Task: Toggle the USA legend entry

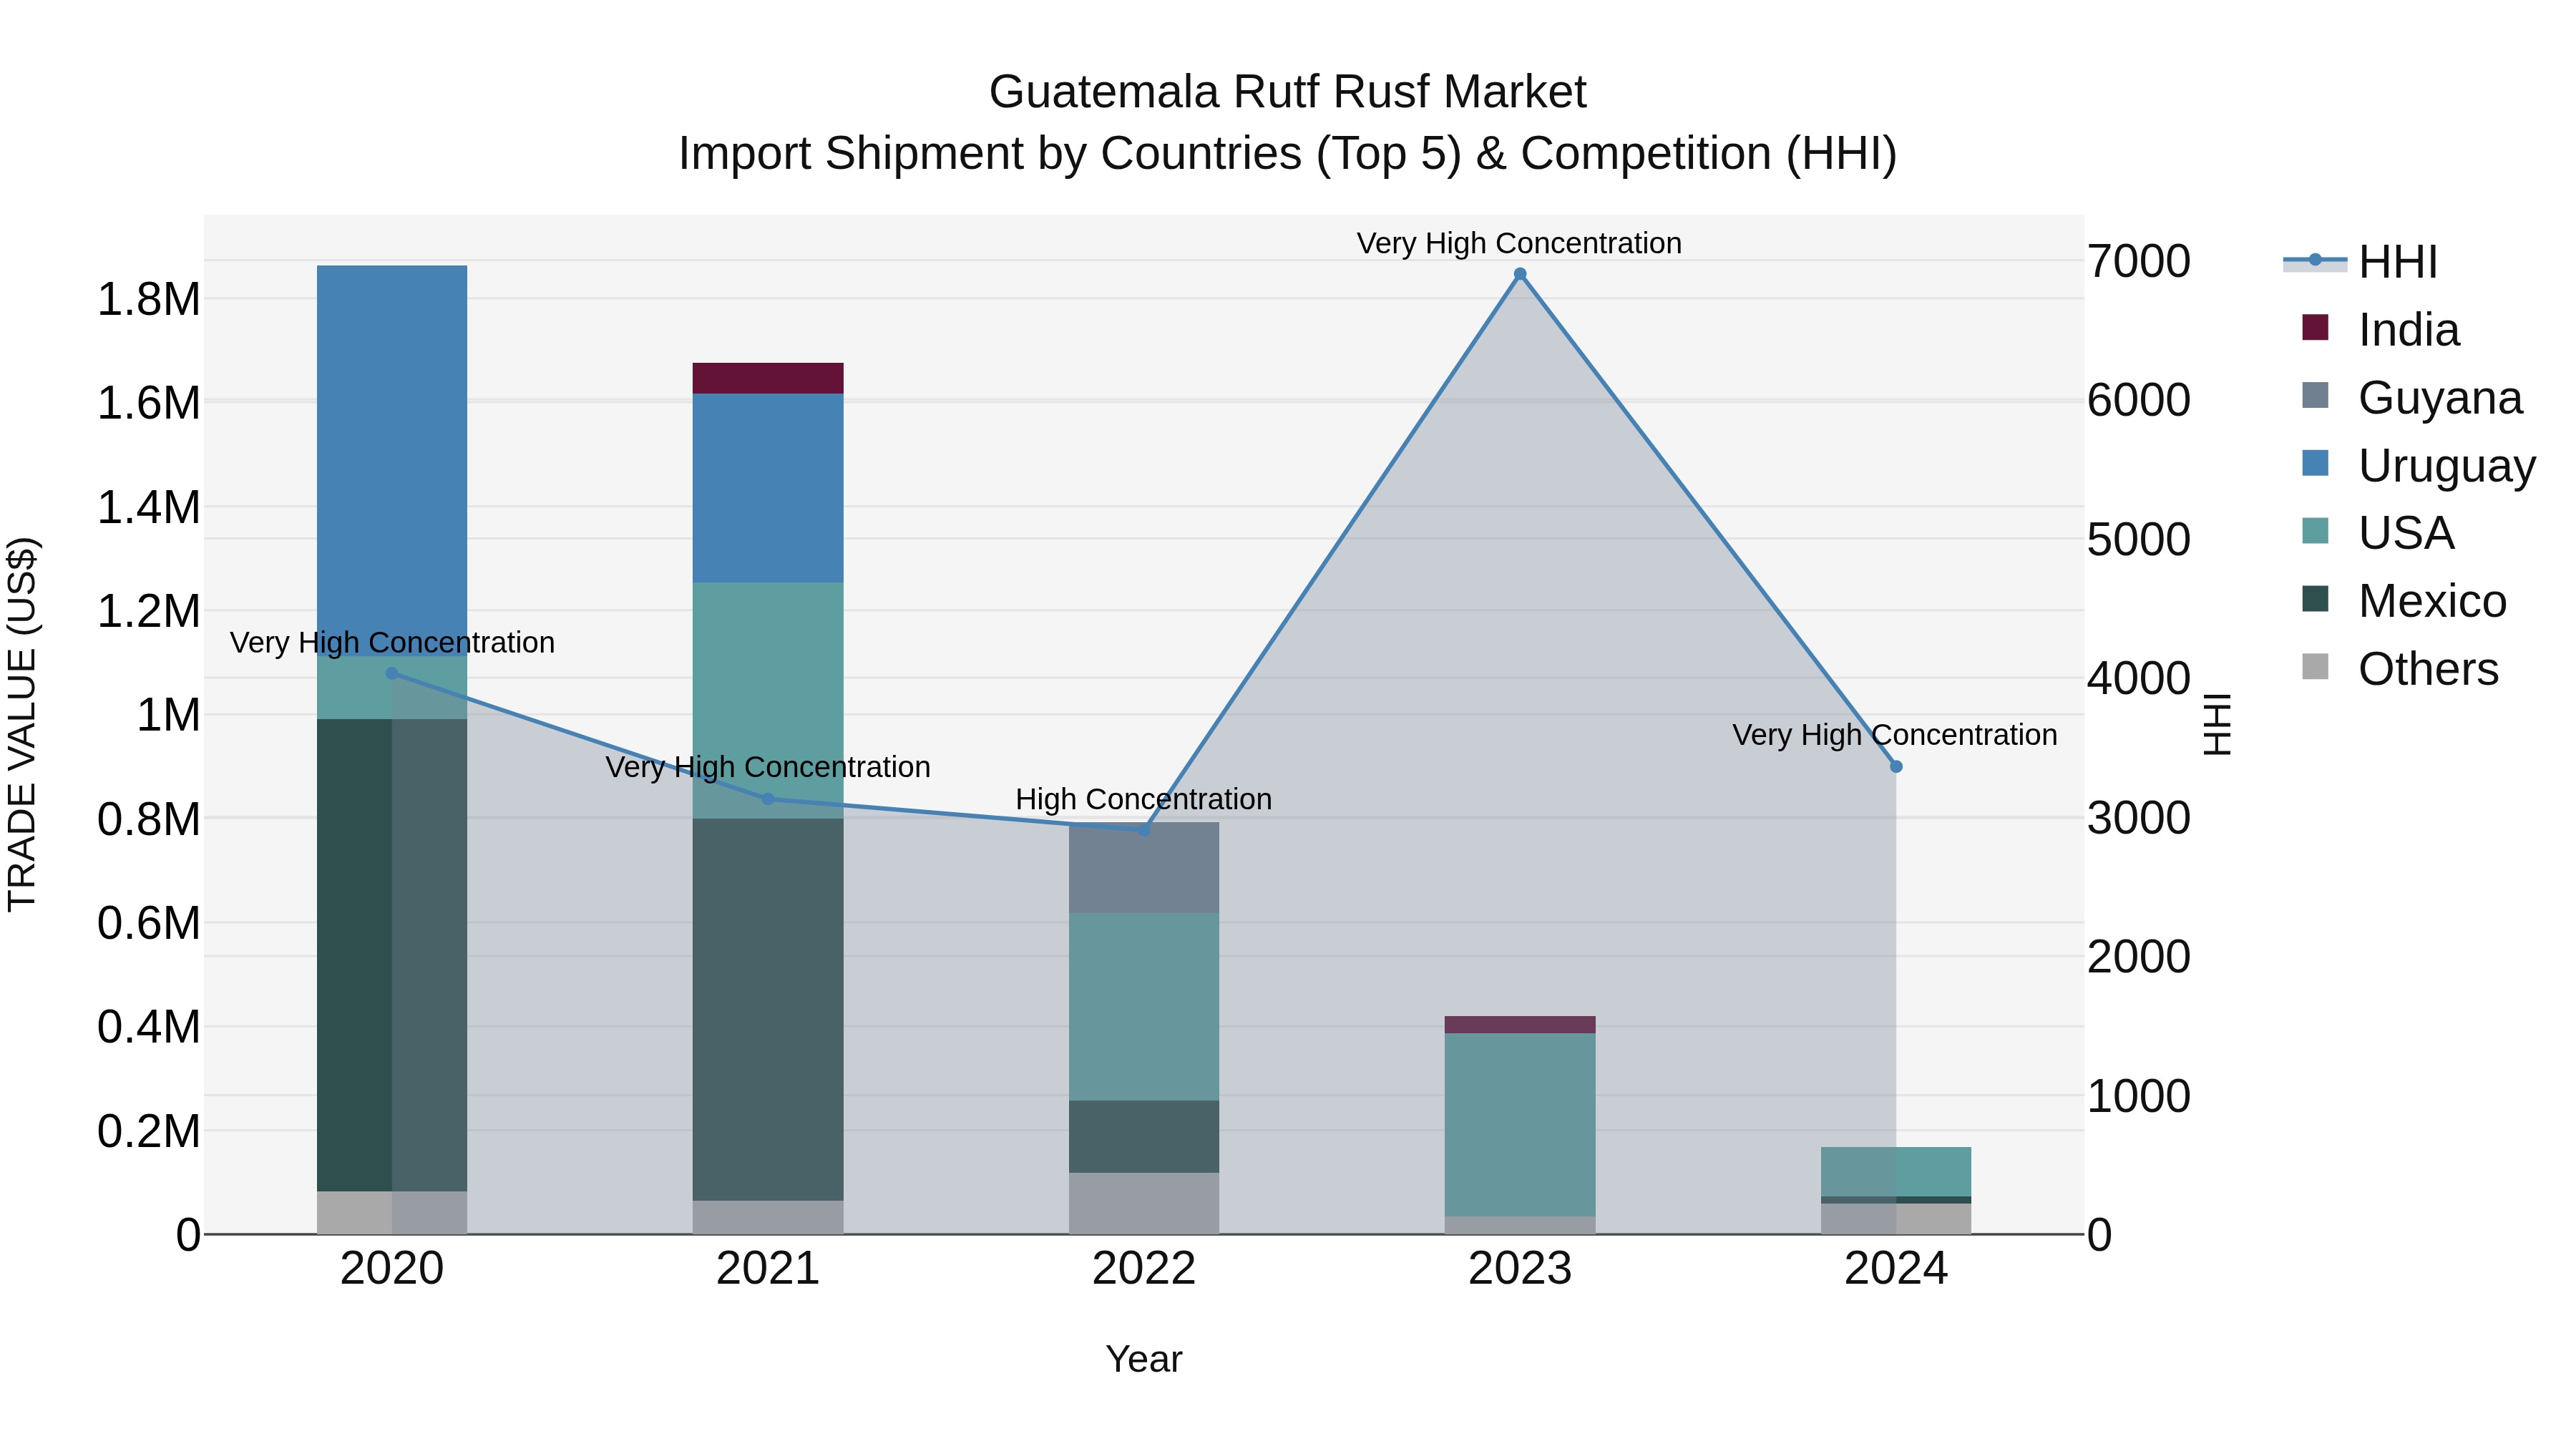Action: click(2378, 533)
